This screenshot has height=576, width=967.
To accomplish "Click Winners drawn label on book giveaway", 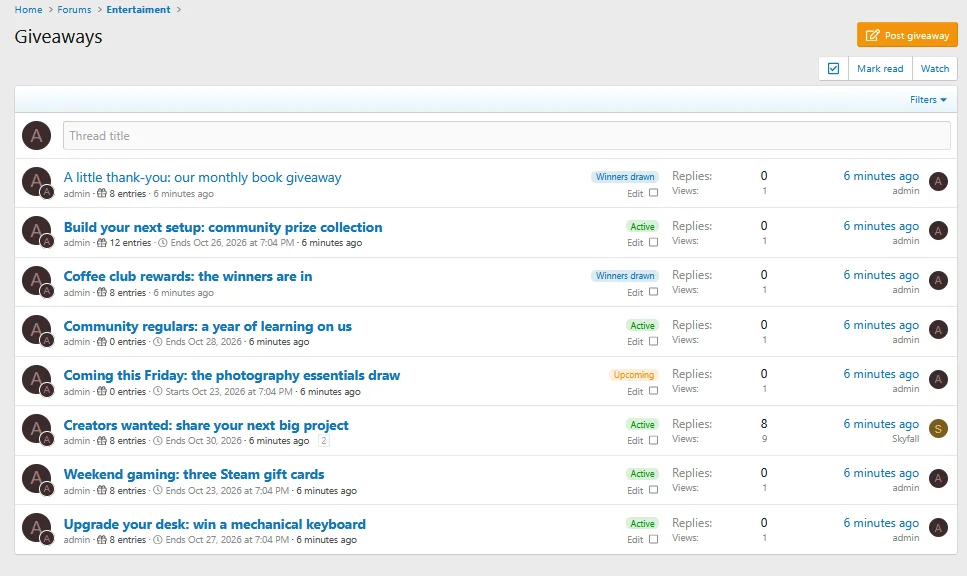I will 625,177.
